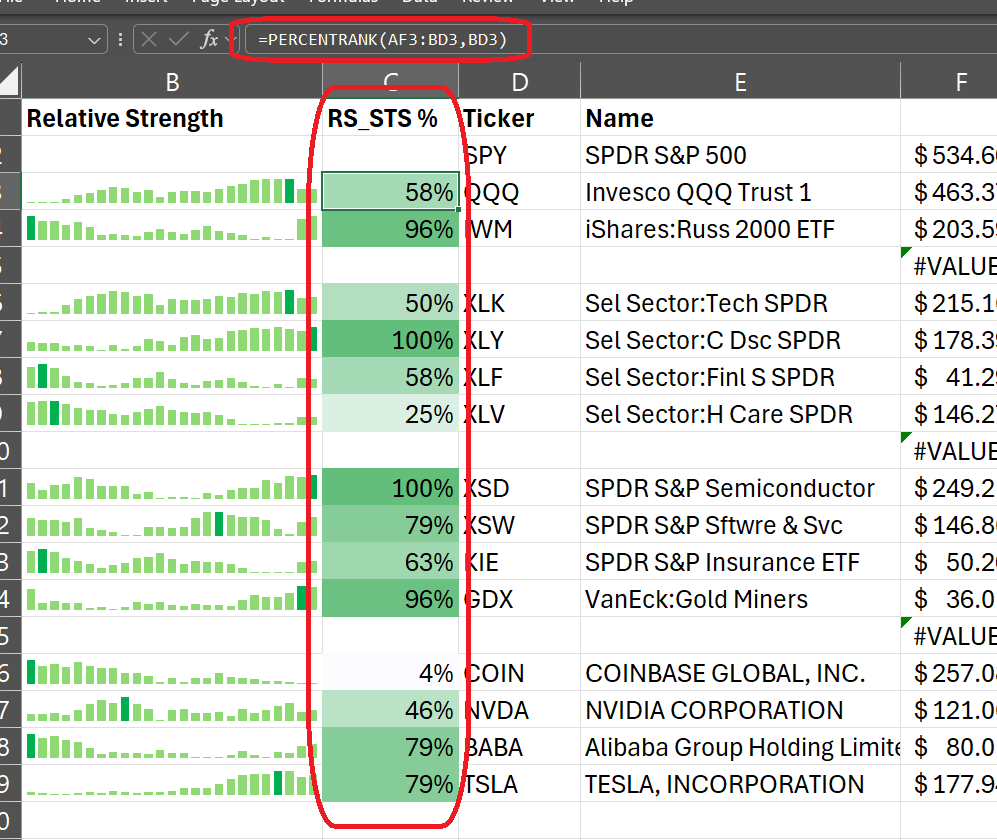Click 'TESLA, INCORPORATION' name cell
The height and width of the screenshot is (840, 997).
[740, 783]
